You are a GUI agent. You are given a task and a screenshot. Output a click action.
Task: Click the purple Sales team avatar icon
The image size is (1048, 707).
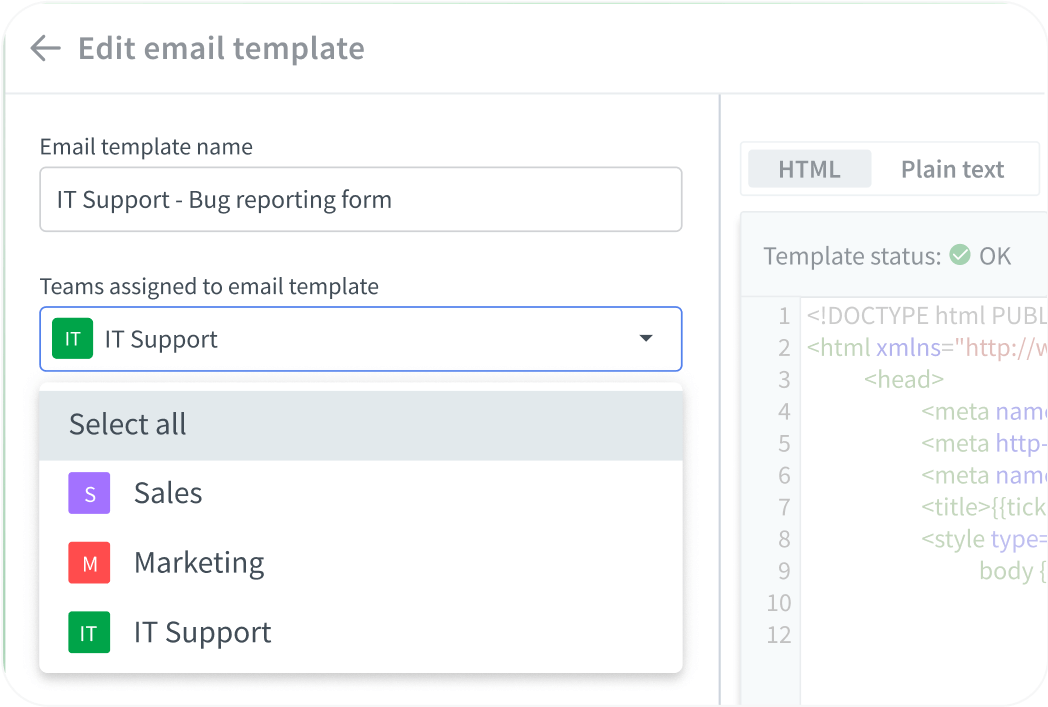point(89,492)
